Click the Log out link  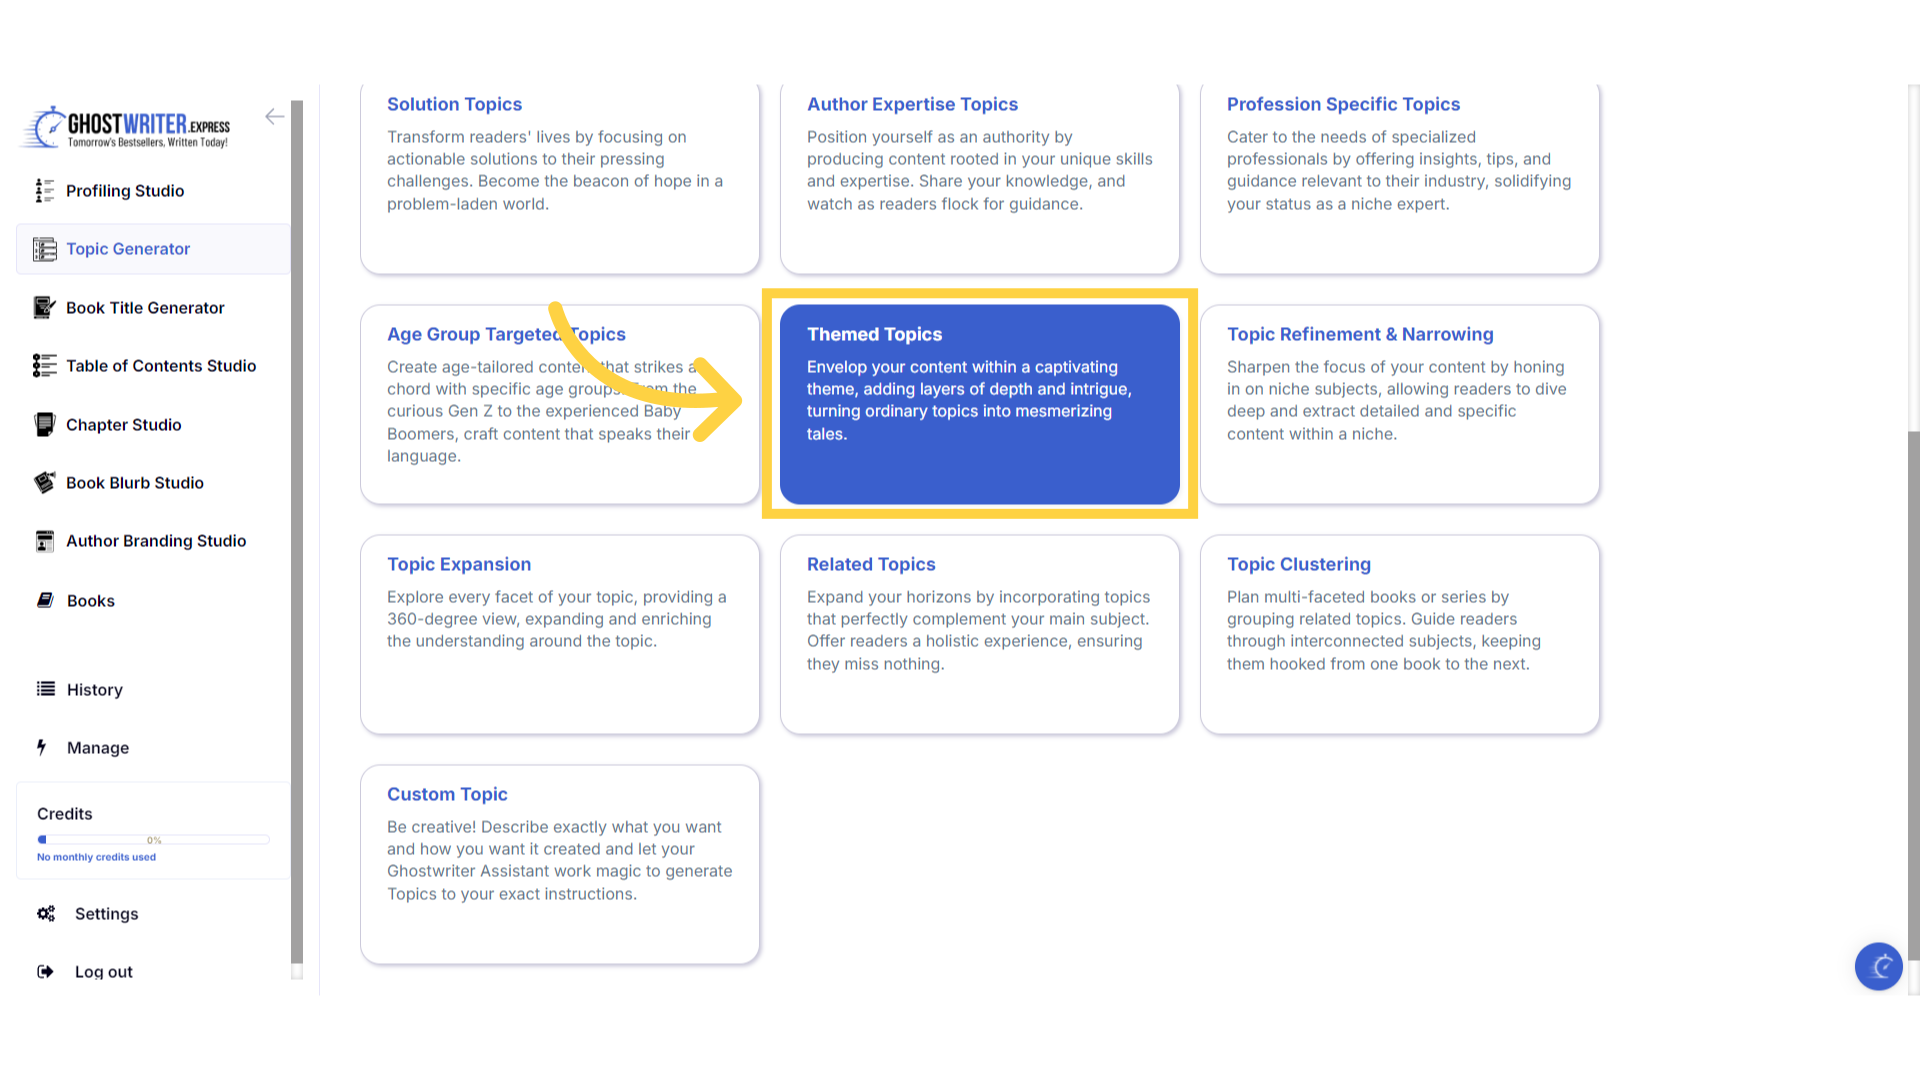[103, 972]
